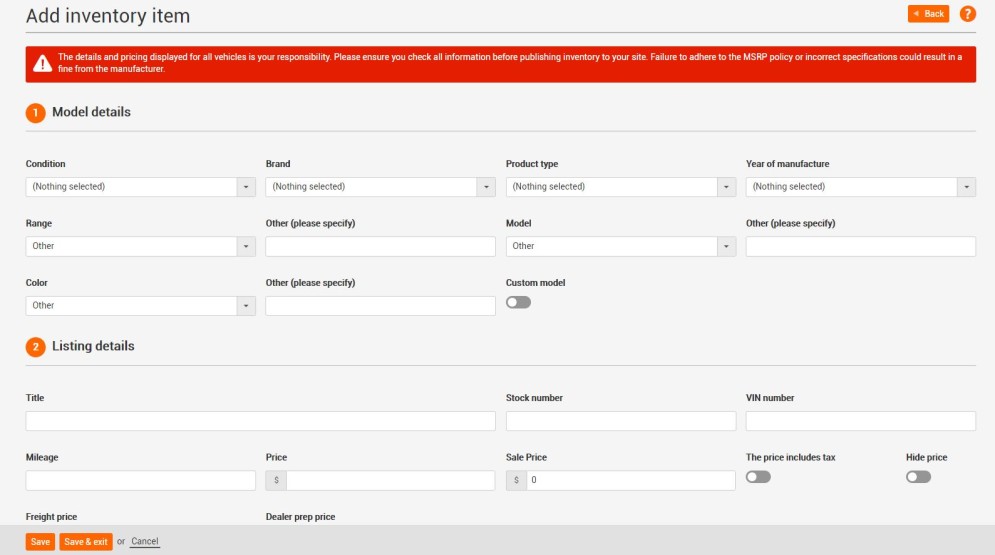Open the Condition dropdown

click(140, 187)
